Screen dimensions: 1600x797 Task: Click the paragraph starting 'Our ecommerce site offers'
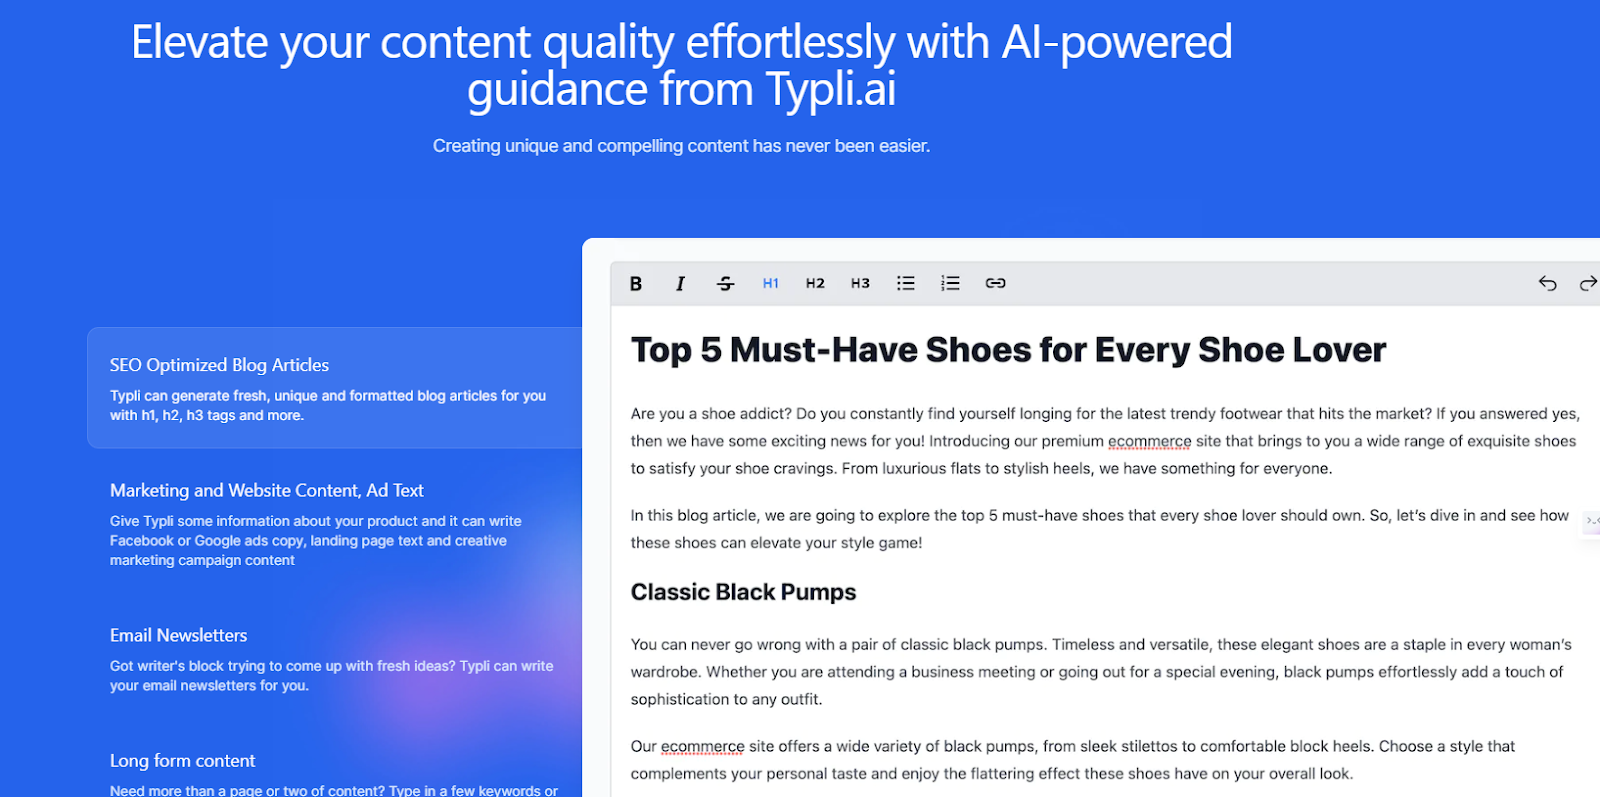pos(1073,760)
